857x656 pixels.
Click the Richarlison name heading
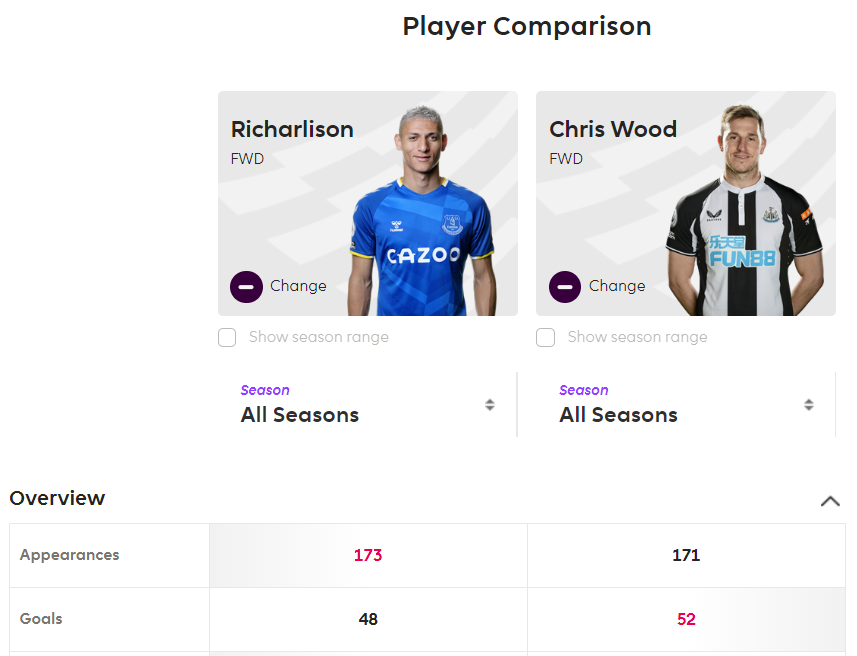point(292,130)
